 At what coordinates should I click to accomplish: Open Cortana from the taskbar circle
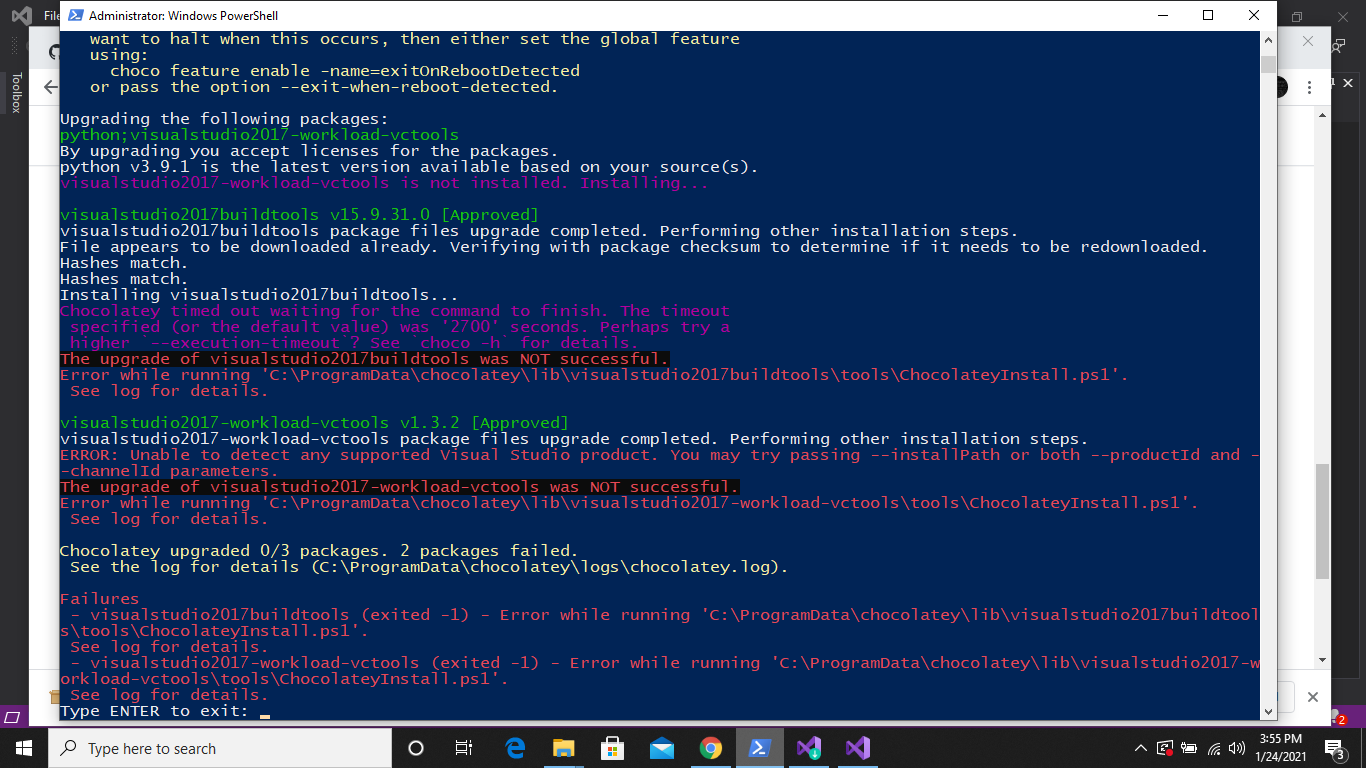[416, 748]
